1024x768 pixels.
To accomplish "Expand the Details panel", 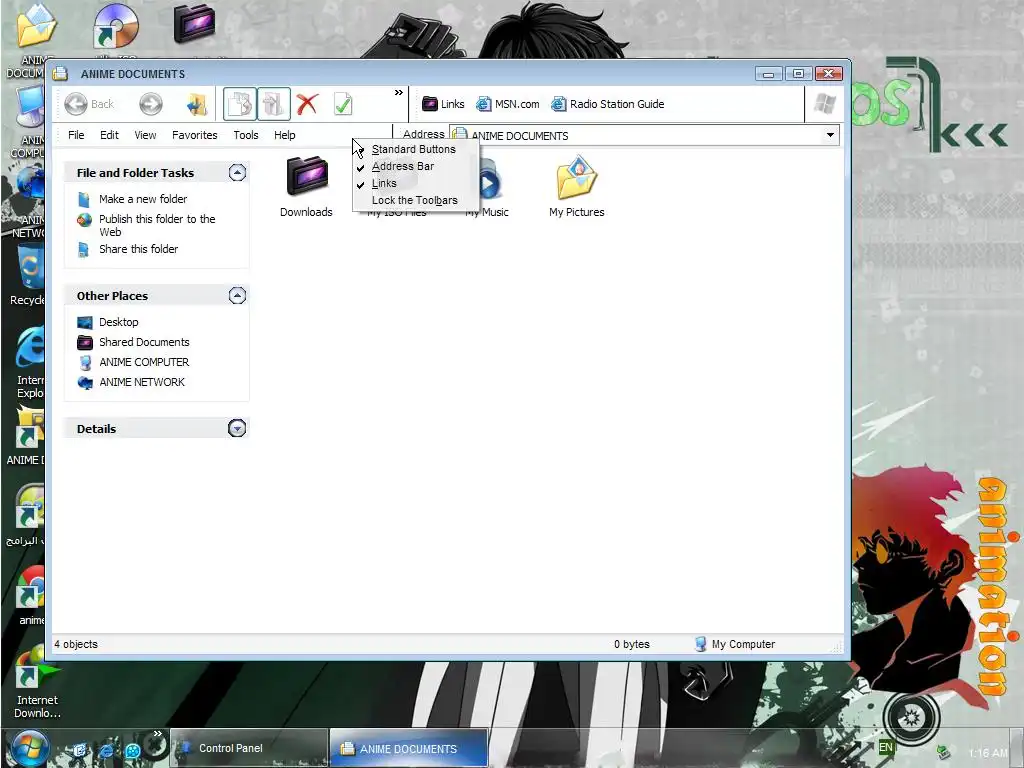I will pyautogui.click(x=237, y=428).
